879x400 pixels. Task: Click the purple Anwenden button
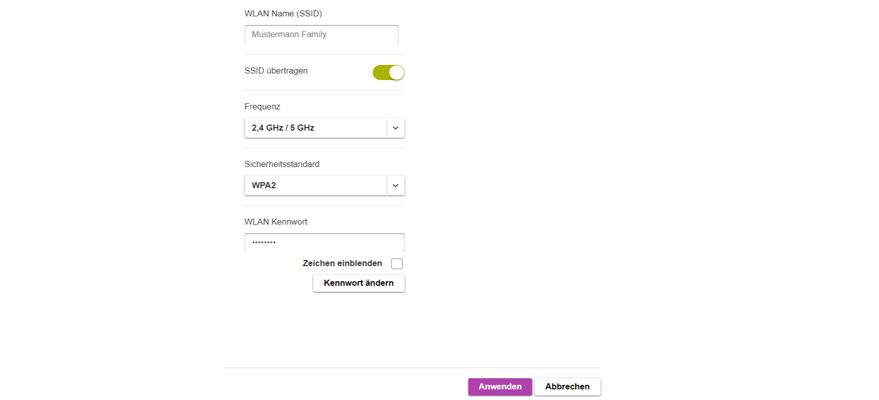click(x=500, y=387)
